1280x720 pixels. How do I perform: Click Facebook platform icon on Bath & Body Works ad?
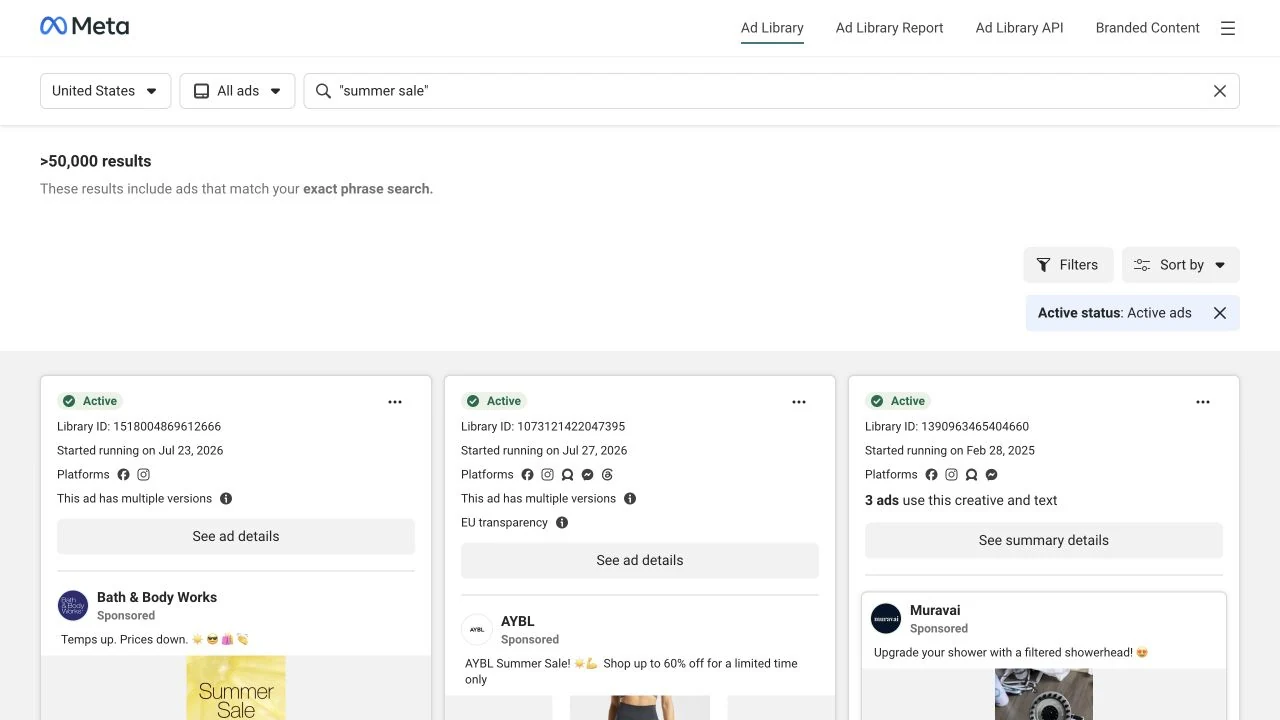pos(124,475)
